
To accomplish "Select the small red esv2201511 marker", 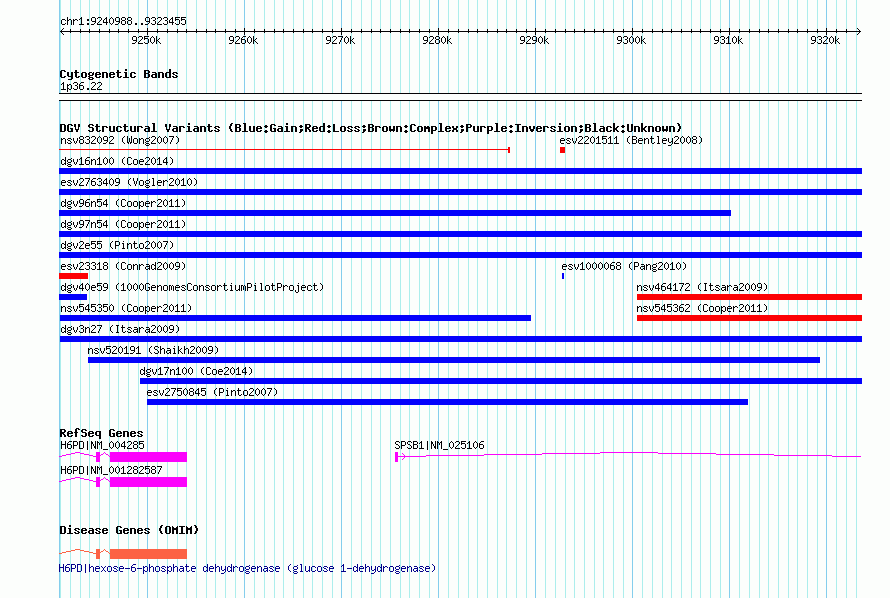I will pyautogui.click(x=562, y=150).
